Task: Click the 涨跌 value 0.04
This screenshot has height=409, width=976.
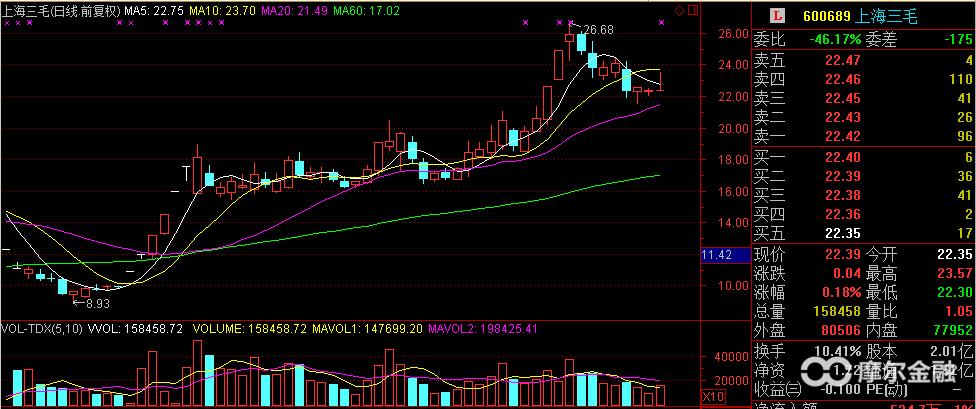Action: point(848,273)
